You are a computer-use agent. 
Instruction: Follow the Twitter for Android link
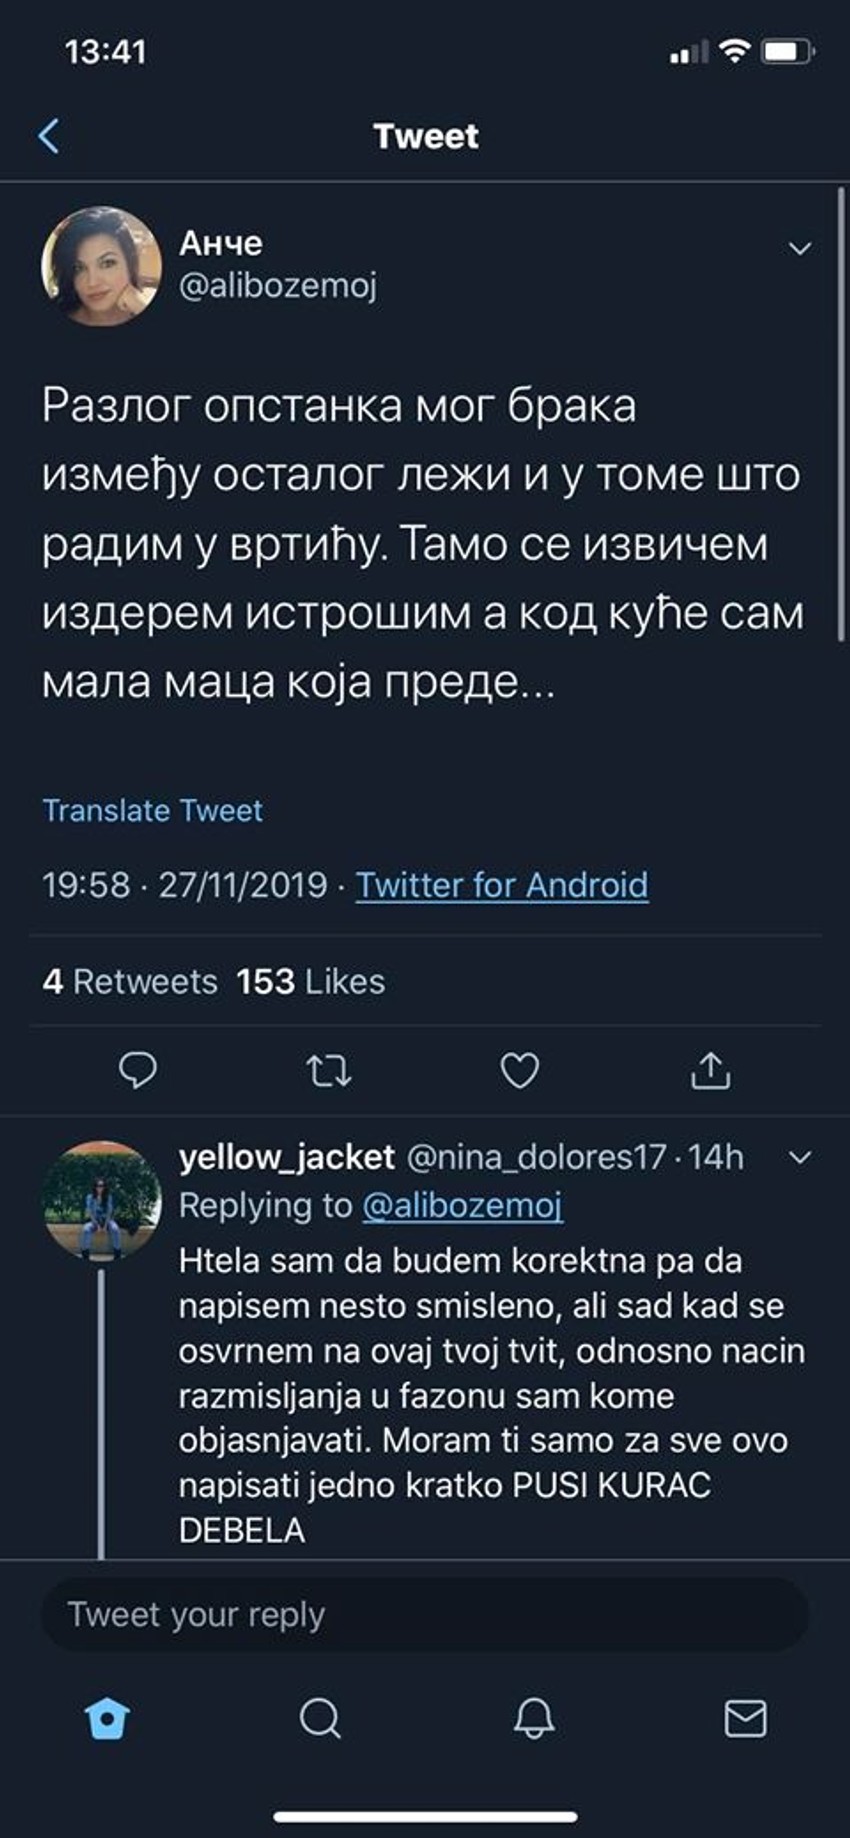click(503, 885)
